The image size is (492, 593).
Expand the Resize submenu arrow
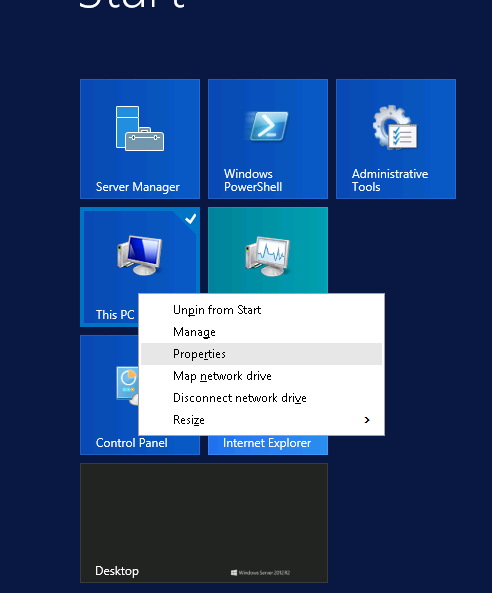point(366,420)
